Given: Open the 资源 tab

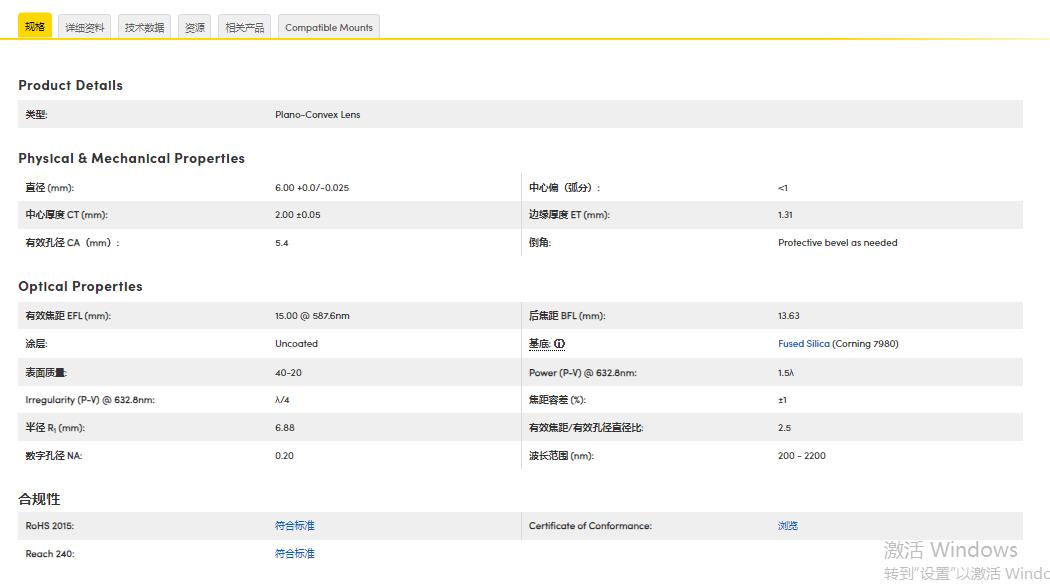Looking at the screenshot, I should pyautogui.click(x=194, y=27).
